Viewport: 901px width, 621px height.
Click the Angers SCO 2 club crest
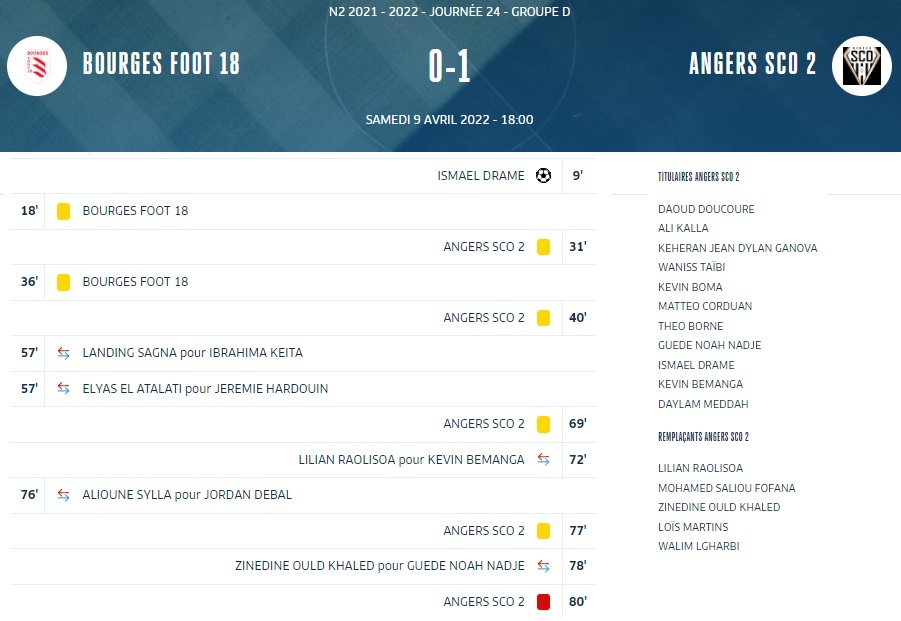point(862,66)
